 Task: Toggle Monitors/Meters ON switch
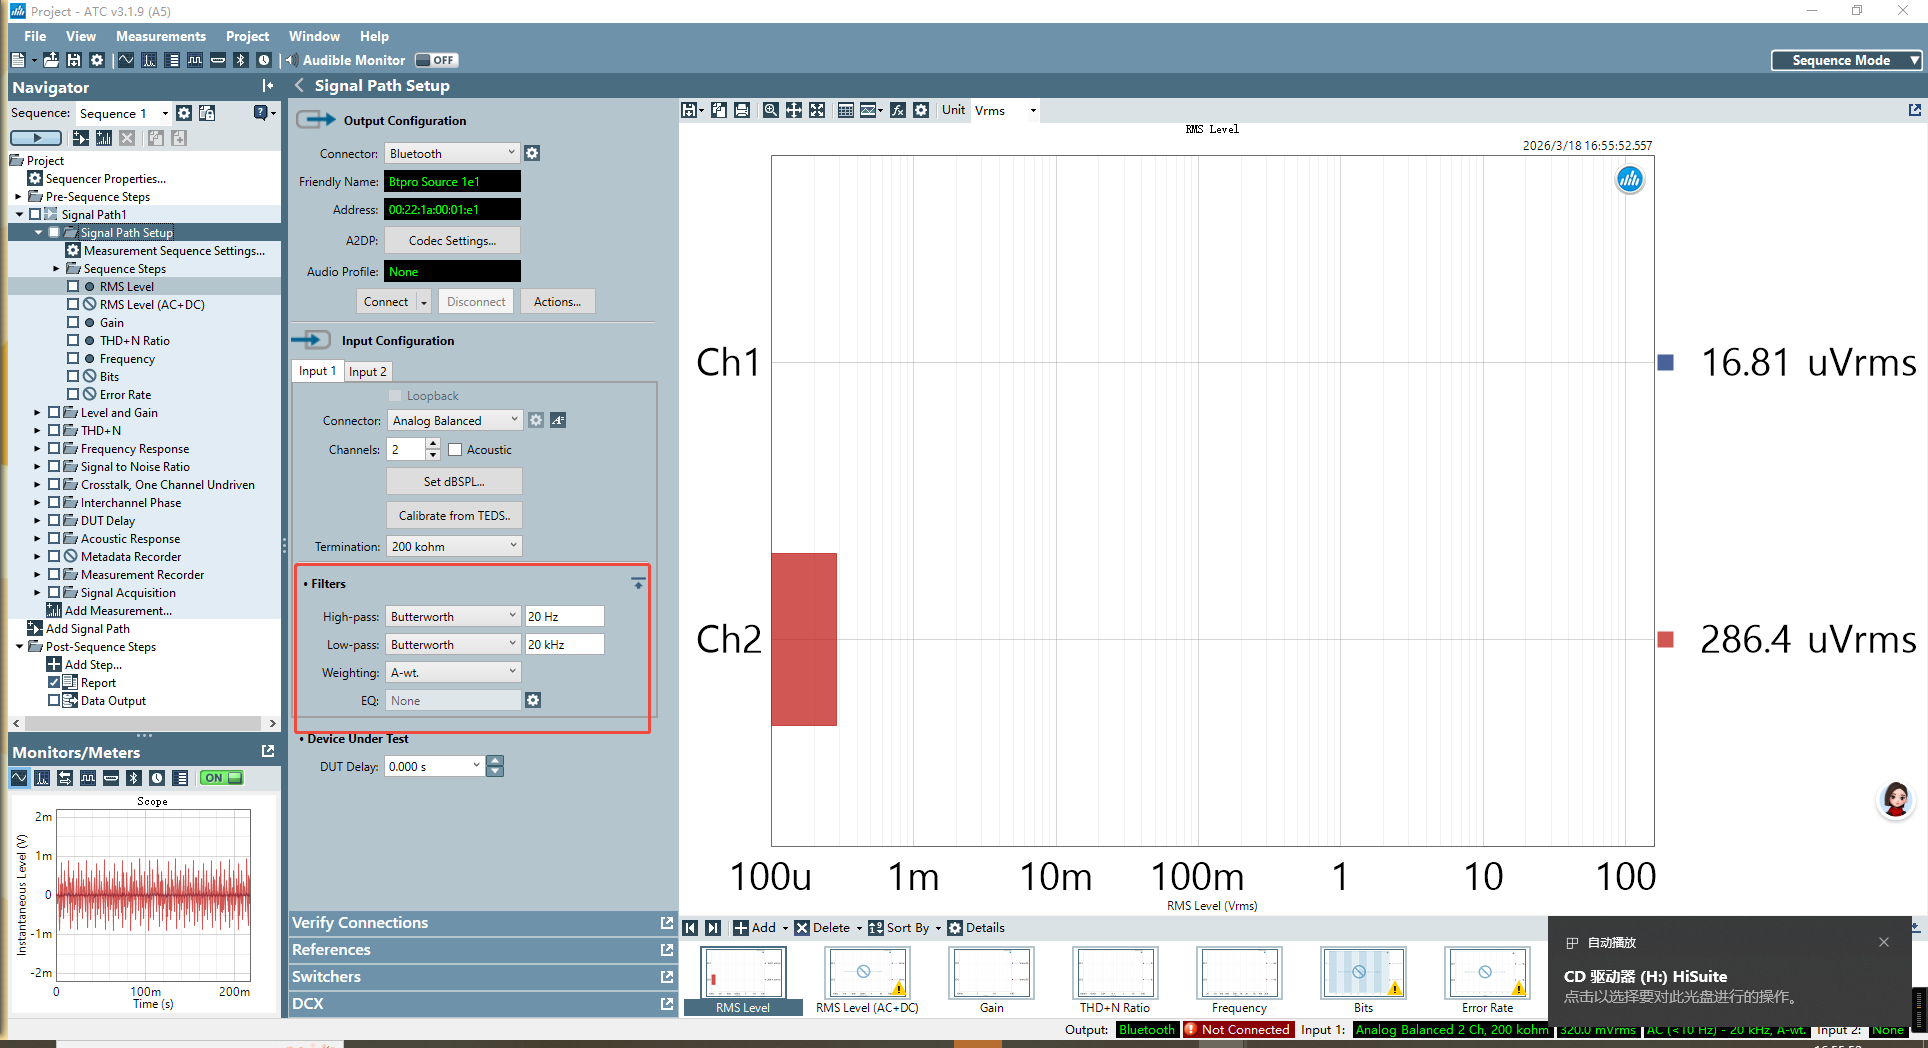pyautogui.click(x=222, y=778)
